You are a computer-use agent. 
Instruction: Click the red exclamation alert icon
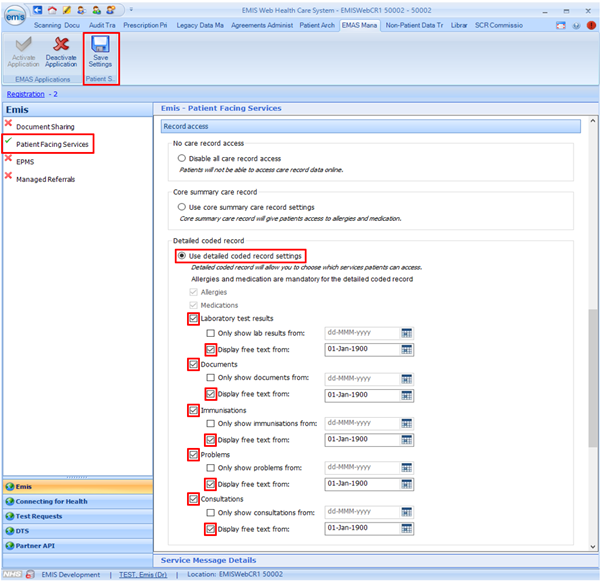(x=591, y=25)
